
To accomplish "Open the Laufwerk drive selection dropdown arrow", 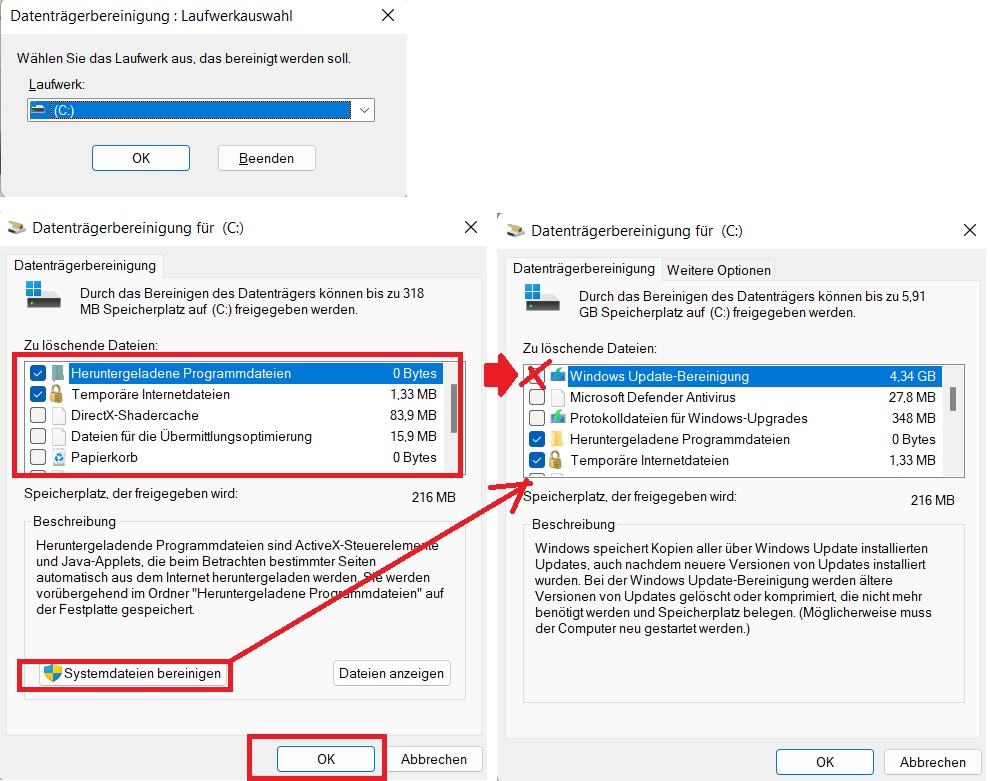I will tap(364, 110).
